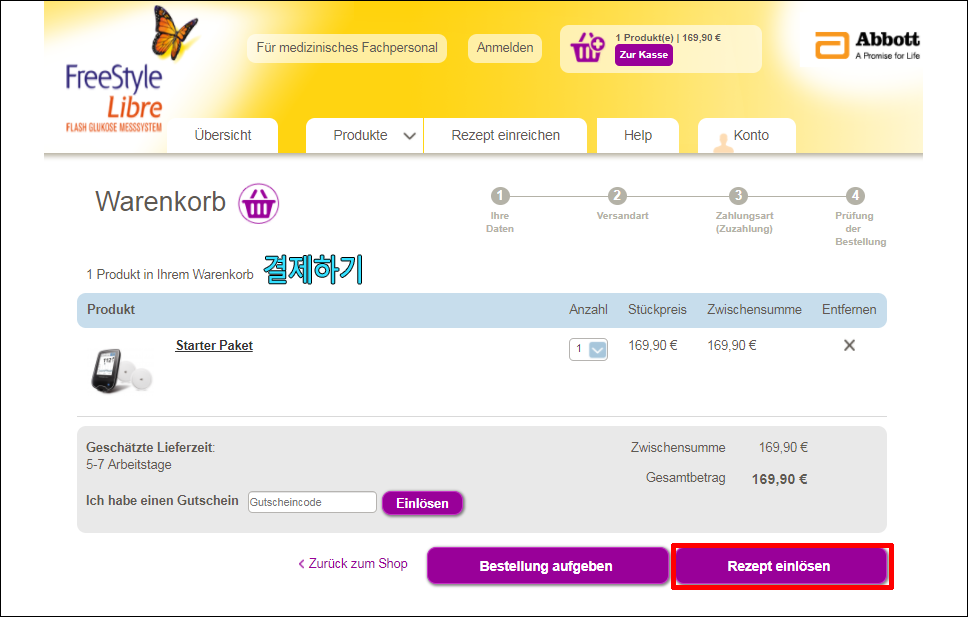The height and width of the screenshot is (617, 968).
Task: Click the Zwischensumme column header
Action: 754,309
